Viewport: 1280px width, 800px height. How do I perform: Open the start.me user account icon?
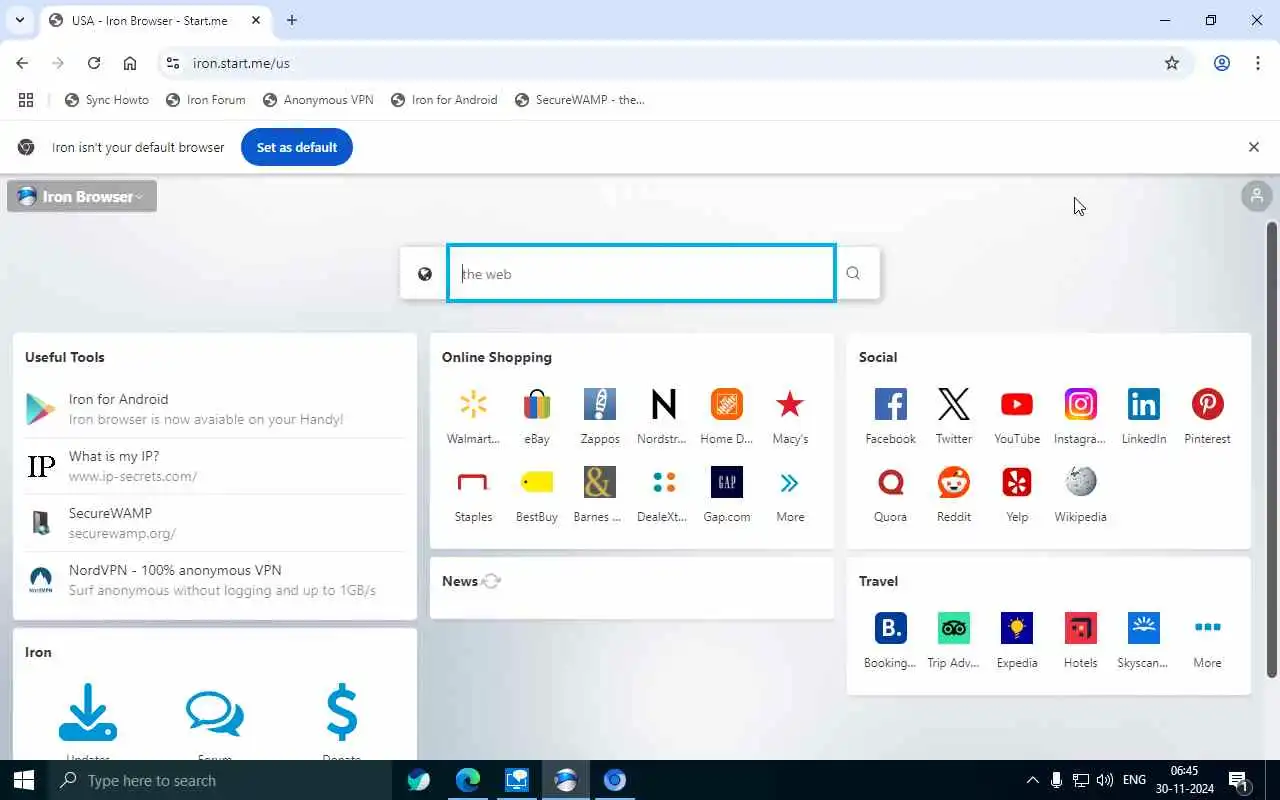(x=1256, y=196)
